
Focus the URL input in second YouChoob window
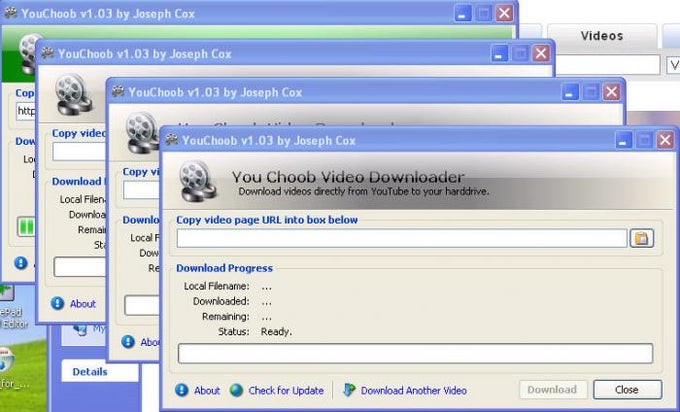coord(79,152)
